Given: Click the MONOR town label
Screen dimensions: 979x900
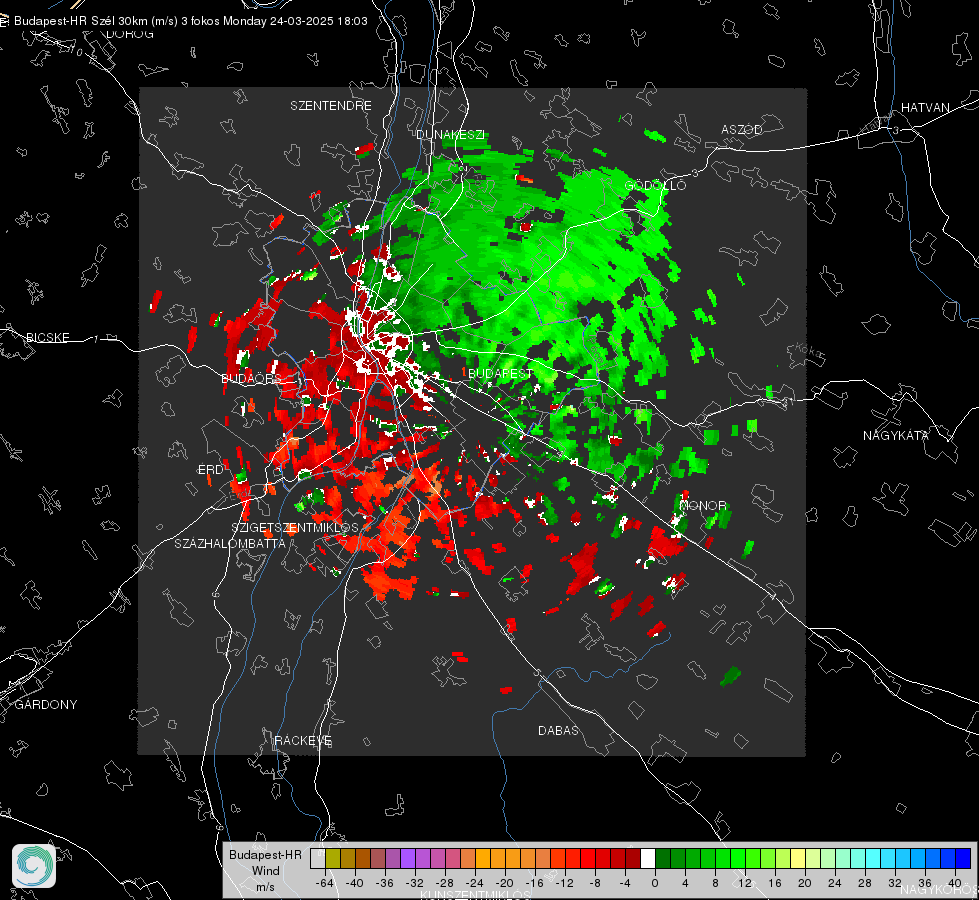Looking at the screenshot, I should coord(702,505).
